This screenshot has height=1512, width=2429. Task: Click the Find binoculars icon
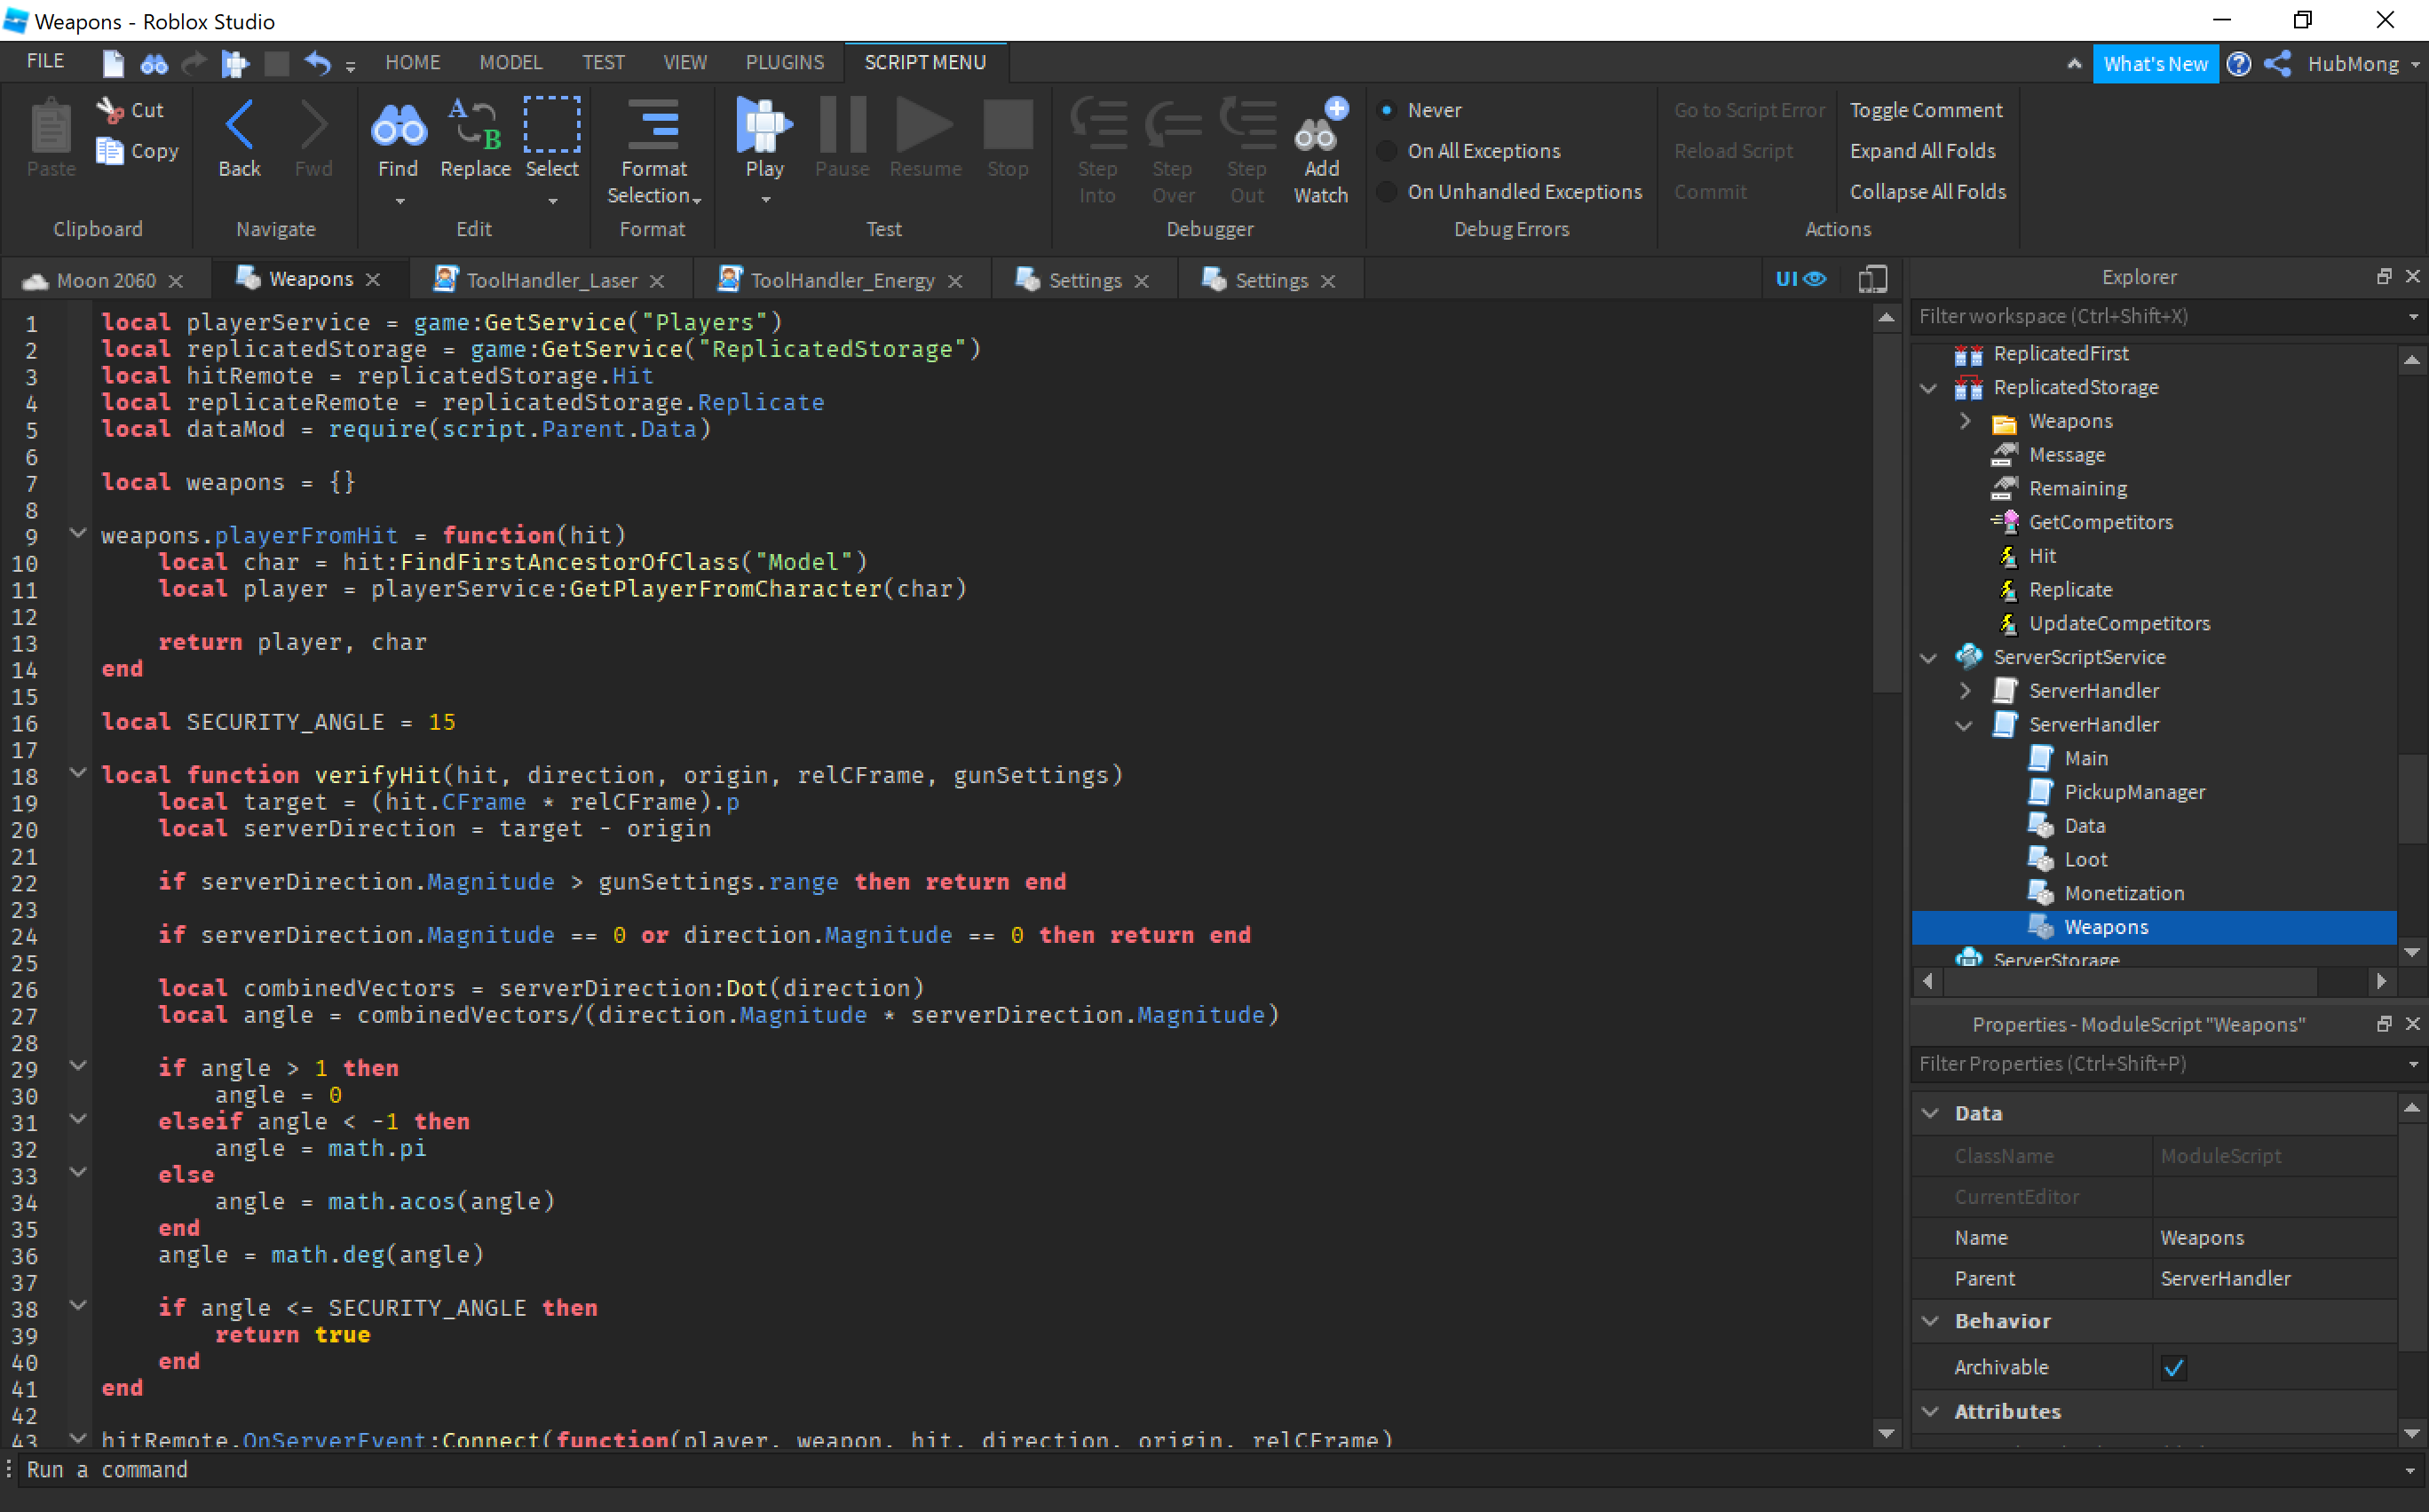398,127
